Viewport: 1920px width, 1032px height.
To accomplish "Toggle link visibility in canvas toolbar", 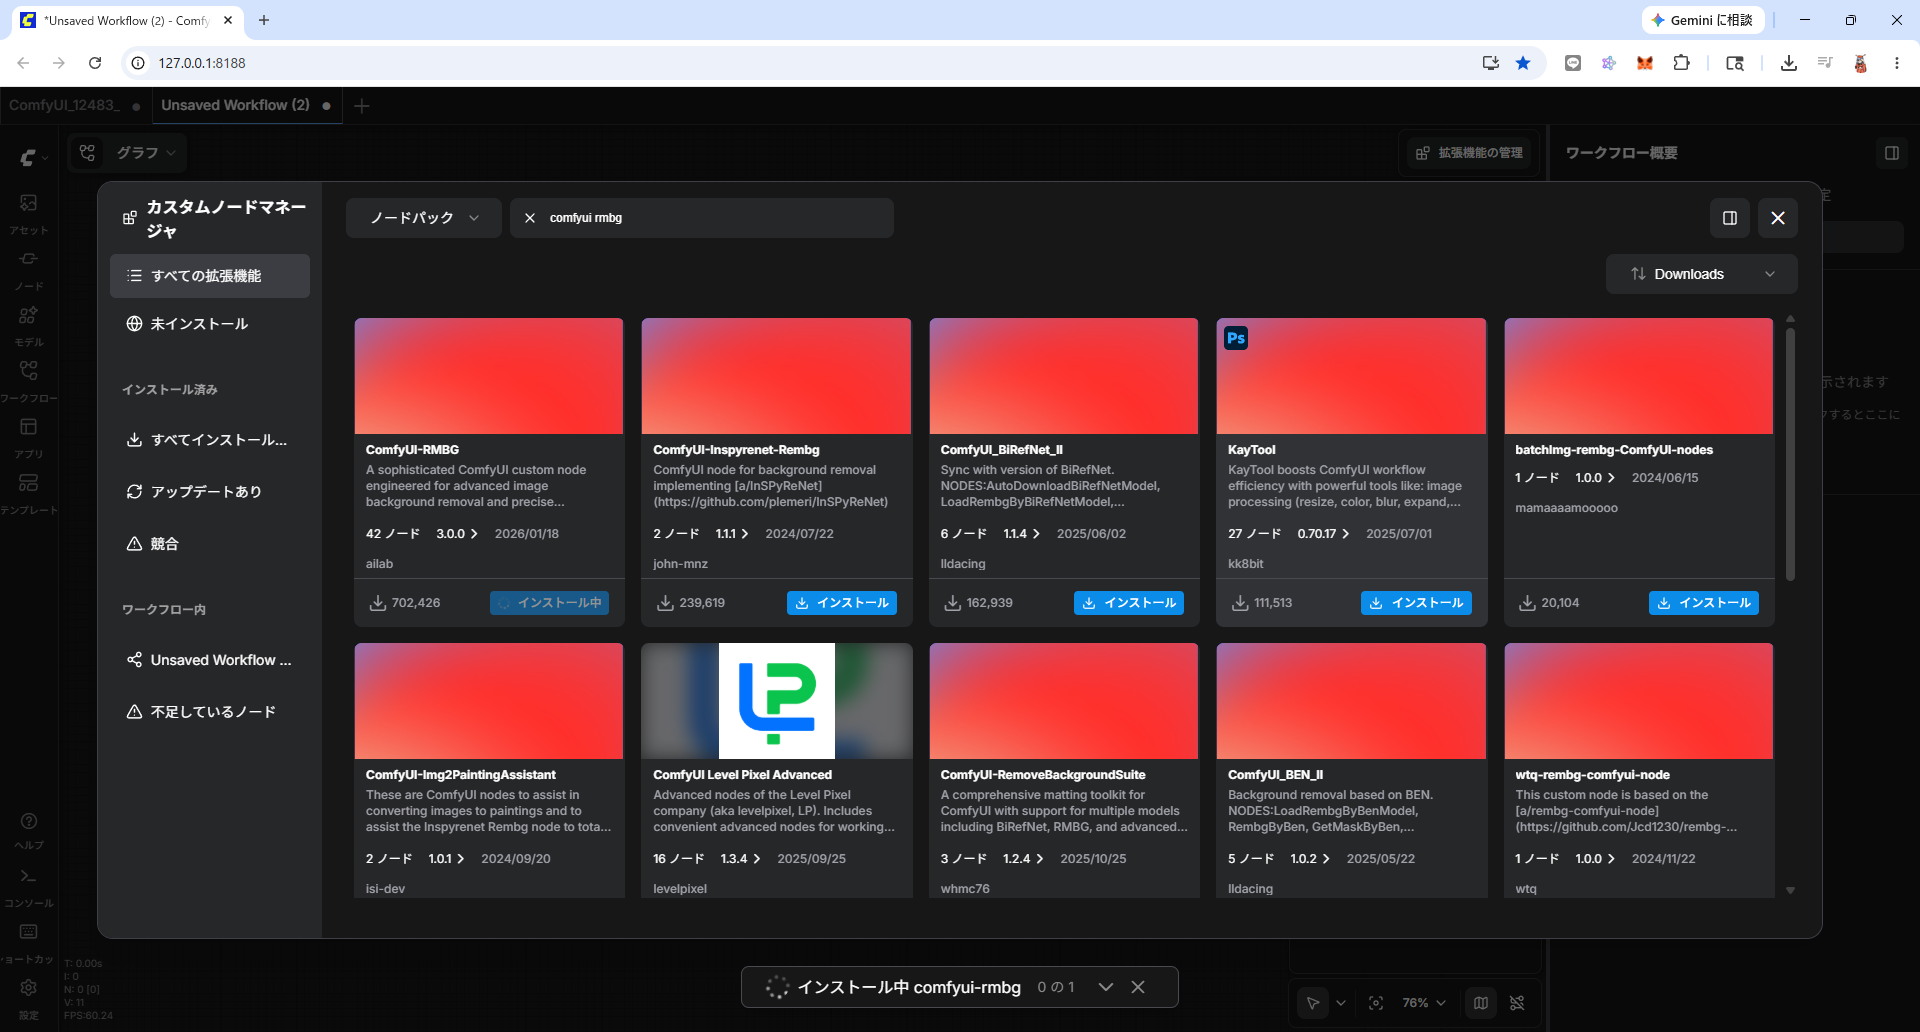I will pos(1517,1003).
